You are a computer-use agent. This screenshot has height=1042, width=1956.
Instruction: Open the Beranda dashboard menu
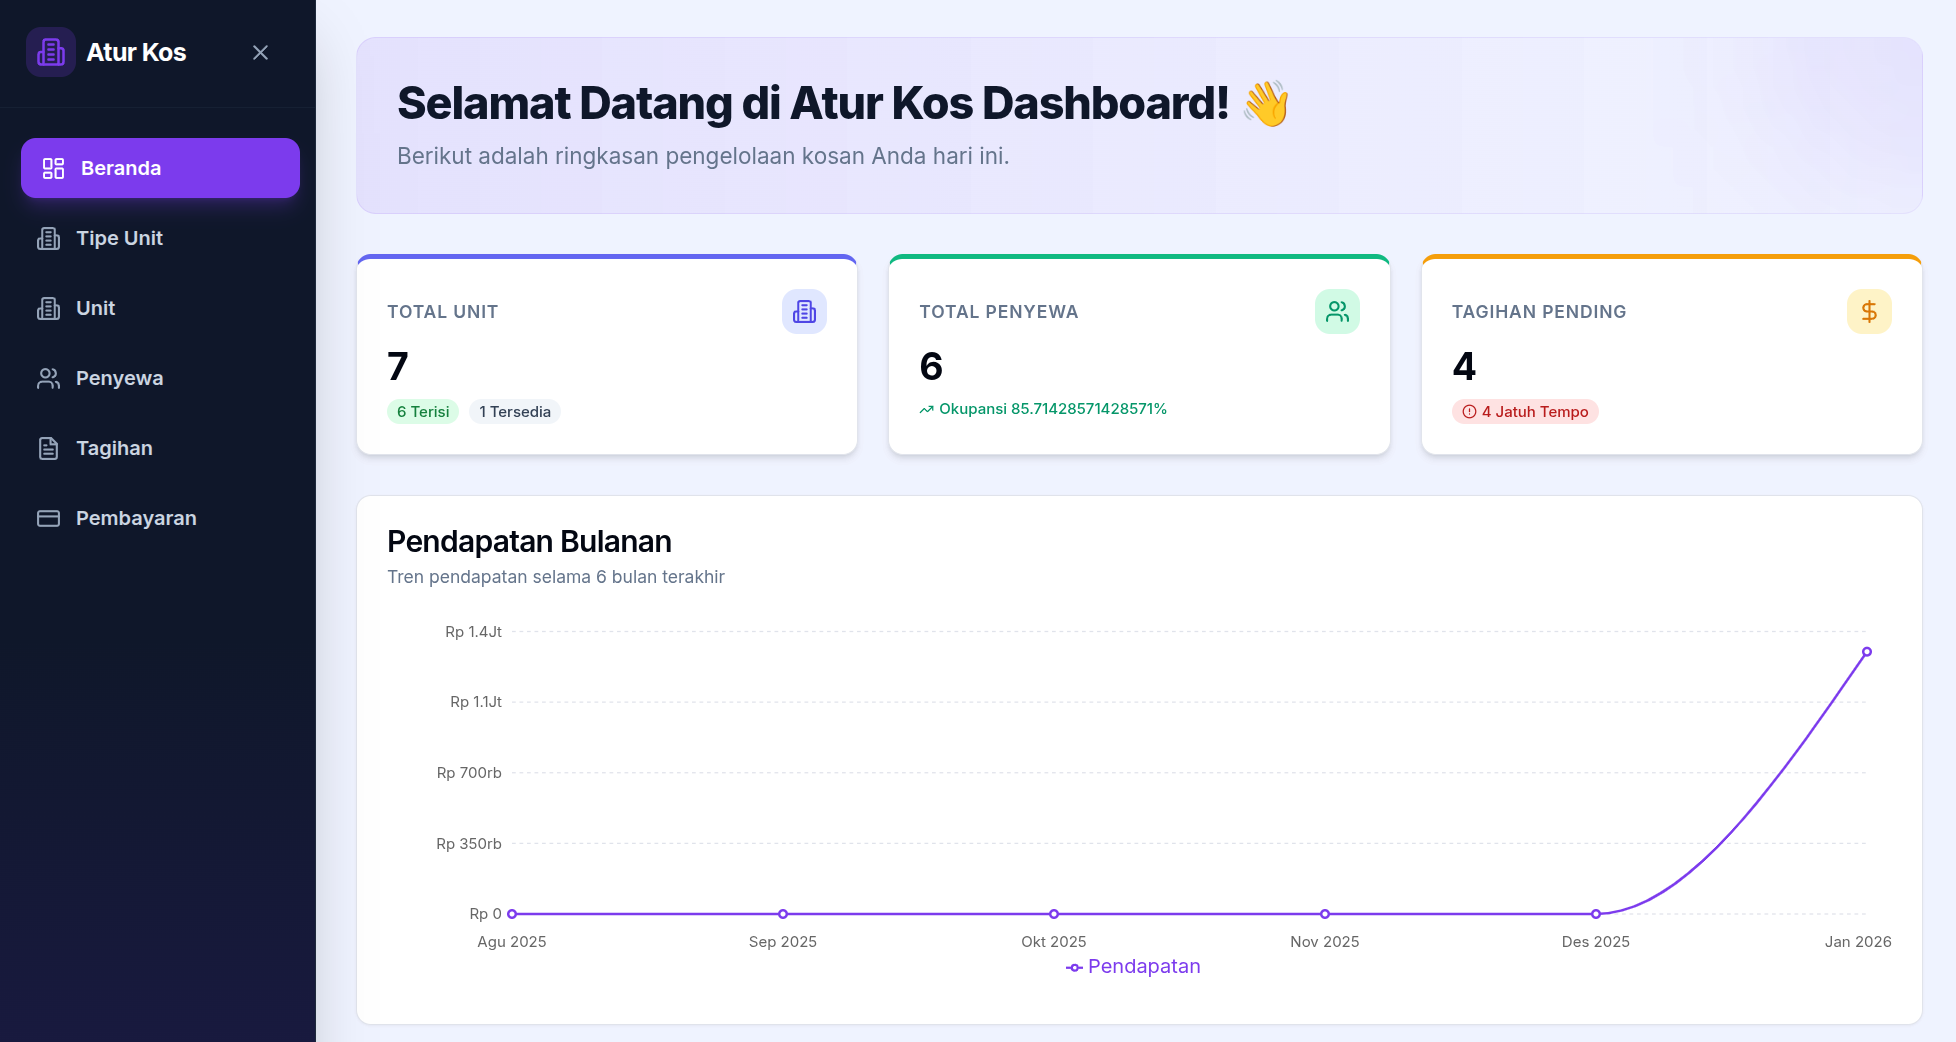click(160, 168)
